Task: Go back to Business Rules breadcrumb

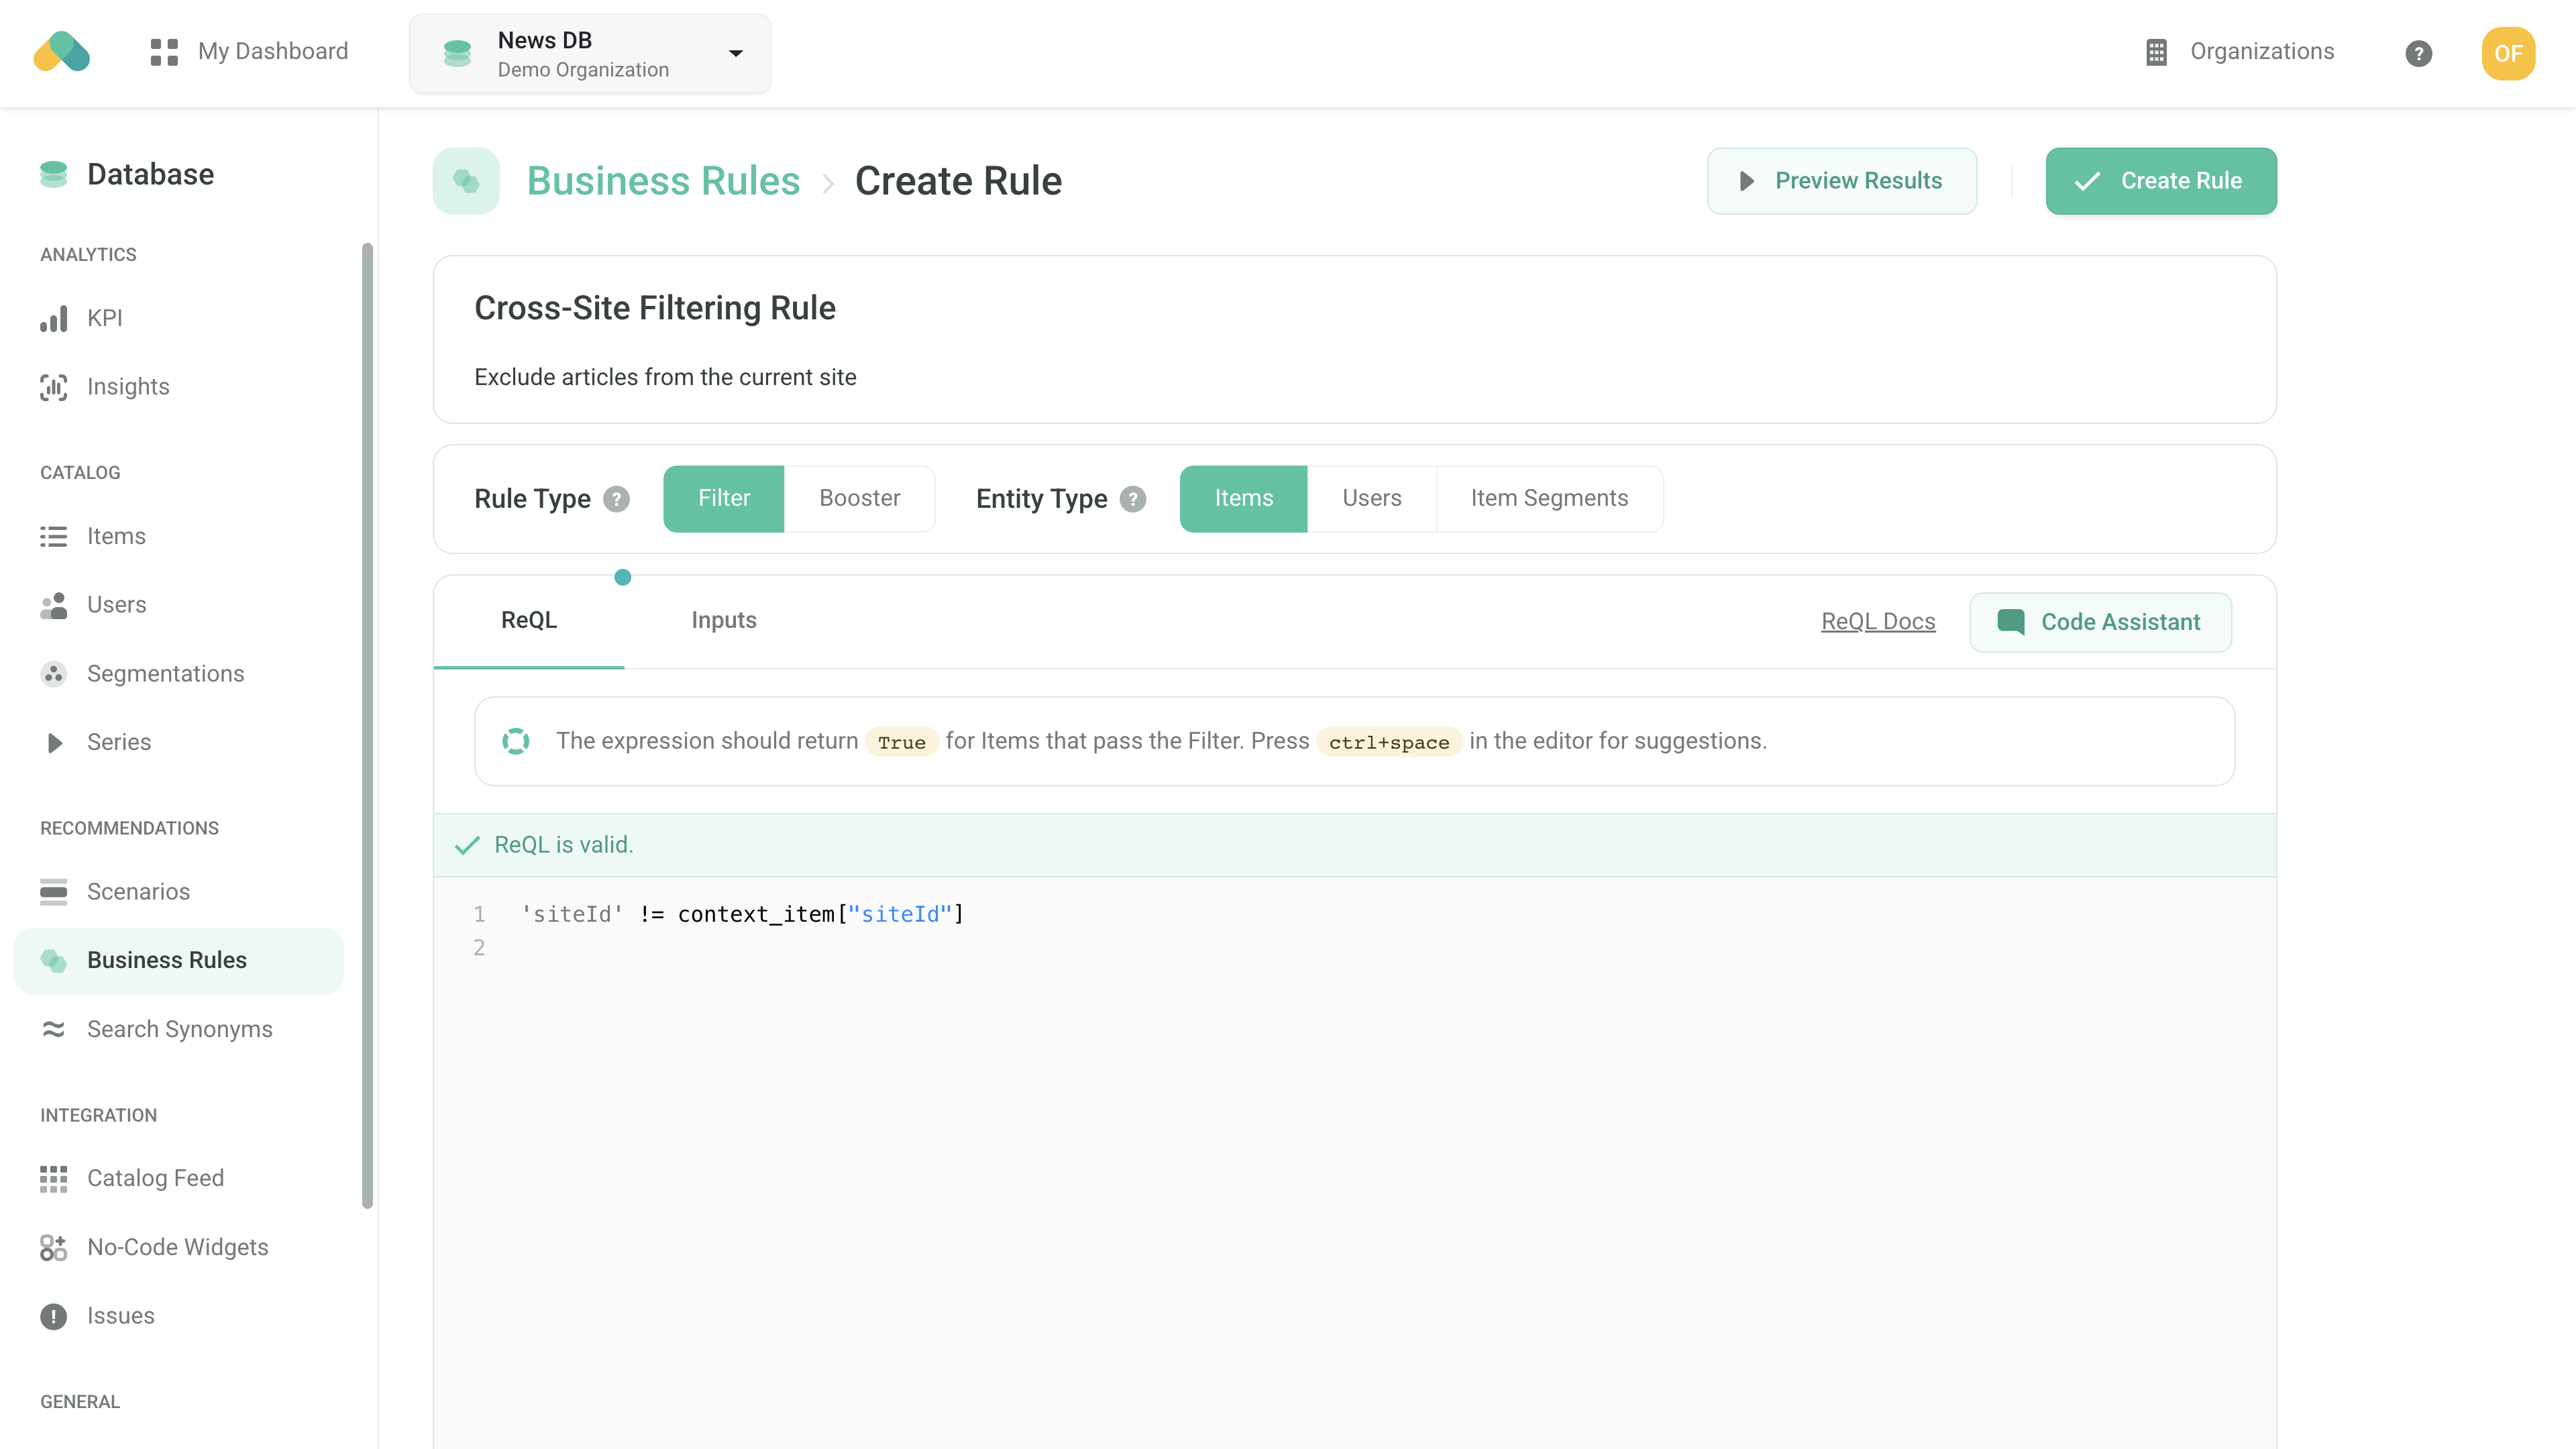Action: [x=664, y=181]
